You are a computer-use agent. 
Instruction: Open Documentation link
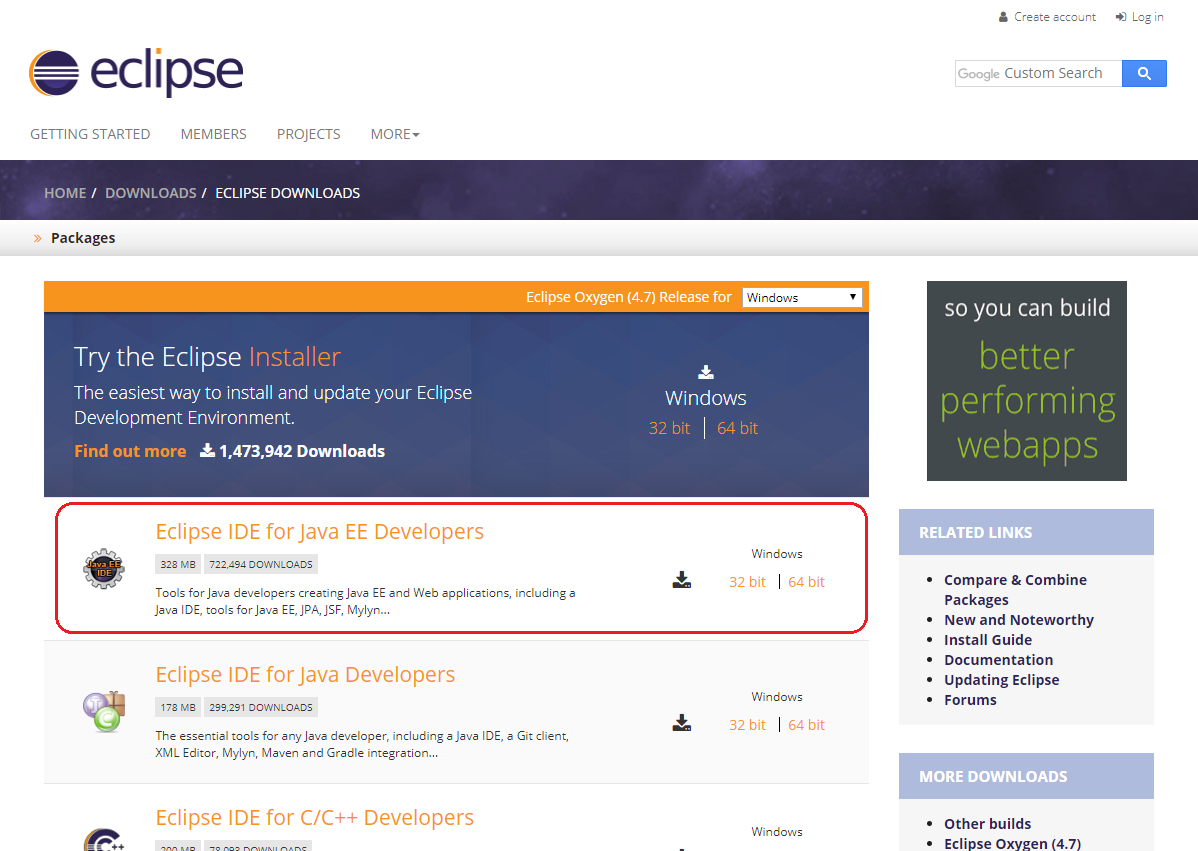tap(999, 660)
